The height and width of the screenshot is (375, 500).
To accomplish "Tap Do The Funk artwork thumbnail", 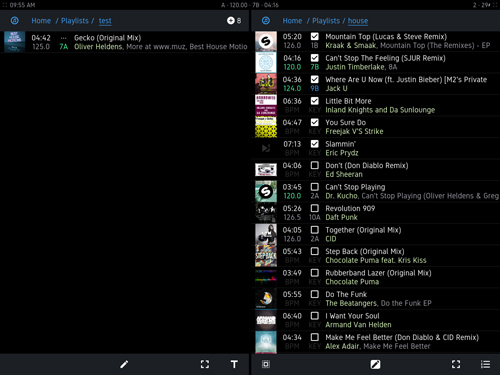I will point(266,299).
